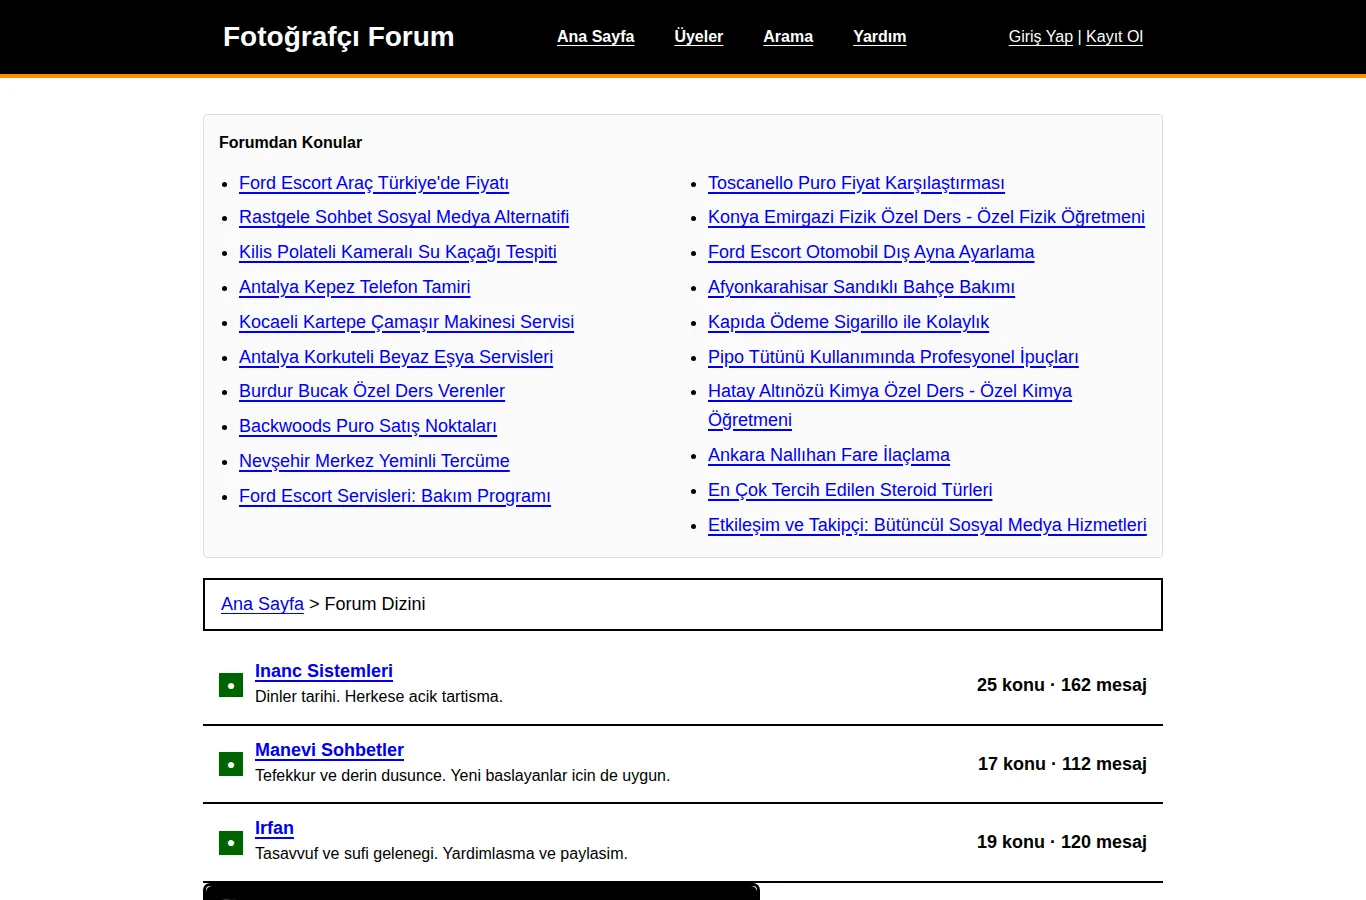Click the Giriş Yap link
Screen dimensions: 1366x900
pos(1040,37)
